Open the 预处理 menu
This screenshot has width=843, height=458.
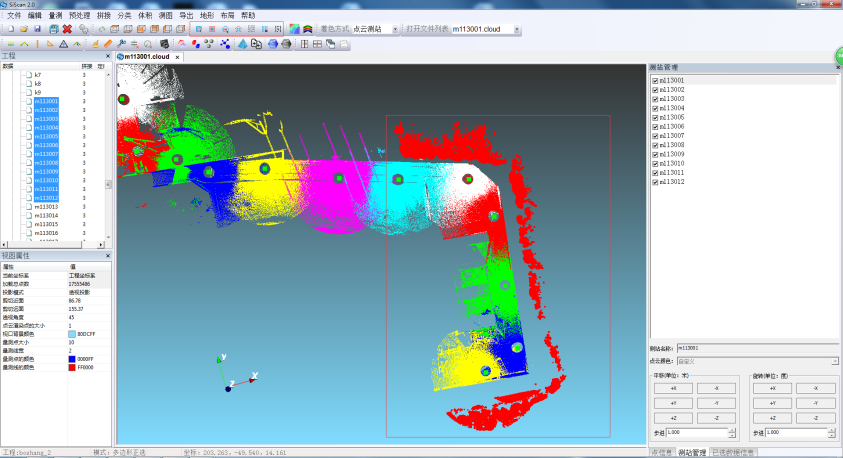click(x=79, y=16)
